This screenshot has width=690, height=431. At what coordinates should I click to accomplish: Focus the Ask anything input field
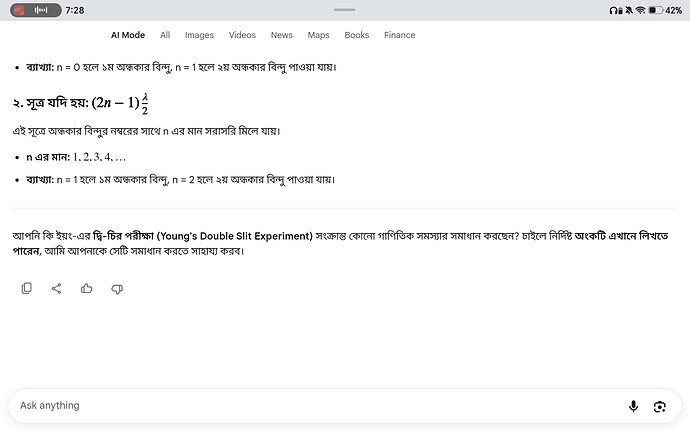pyautogui.click(x=317, y=405)
